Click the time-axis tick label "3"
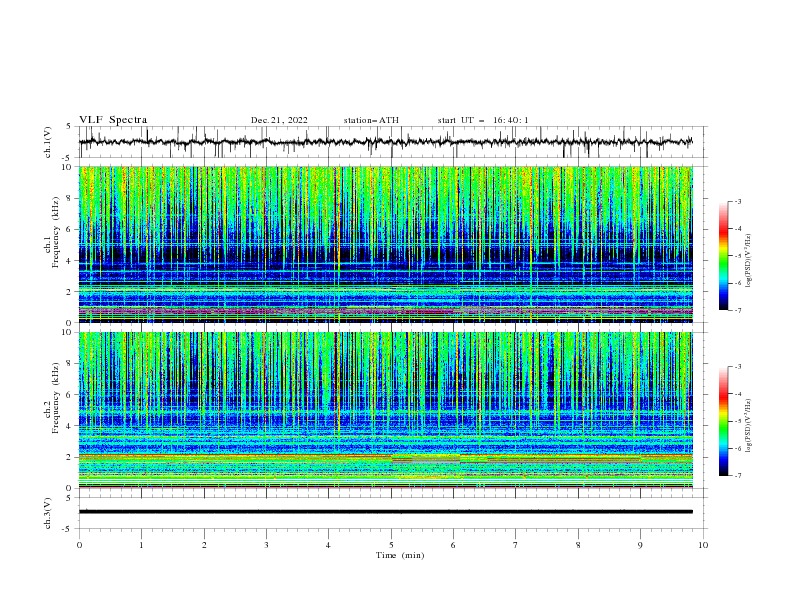The width and height of the screenshot is (792, 612). (266, 545)
